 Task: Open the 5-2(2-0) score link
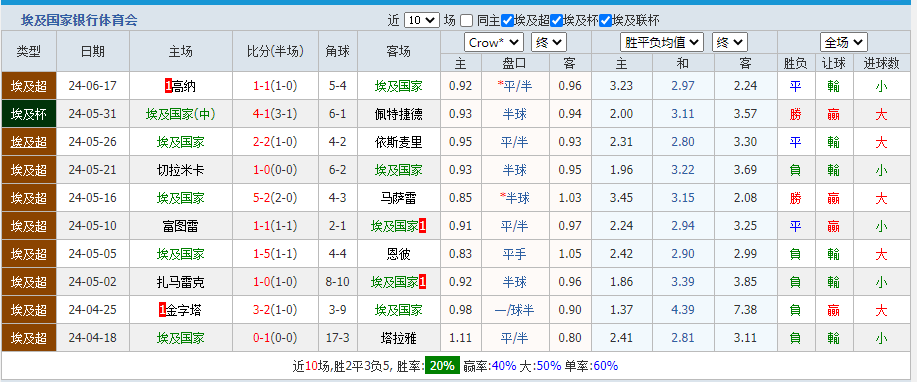pos(275,198)
